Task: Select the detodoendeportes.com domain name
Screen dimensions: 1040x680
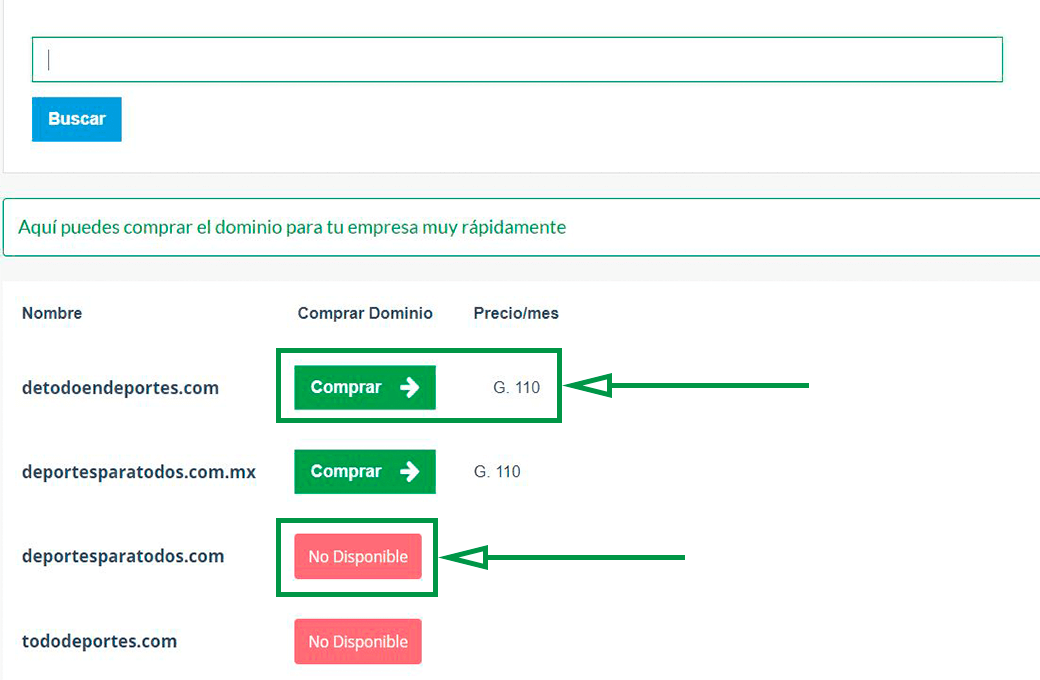Action: [x=120, y=387]
